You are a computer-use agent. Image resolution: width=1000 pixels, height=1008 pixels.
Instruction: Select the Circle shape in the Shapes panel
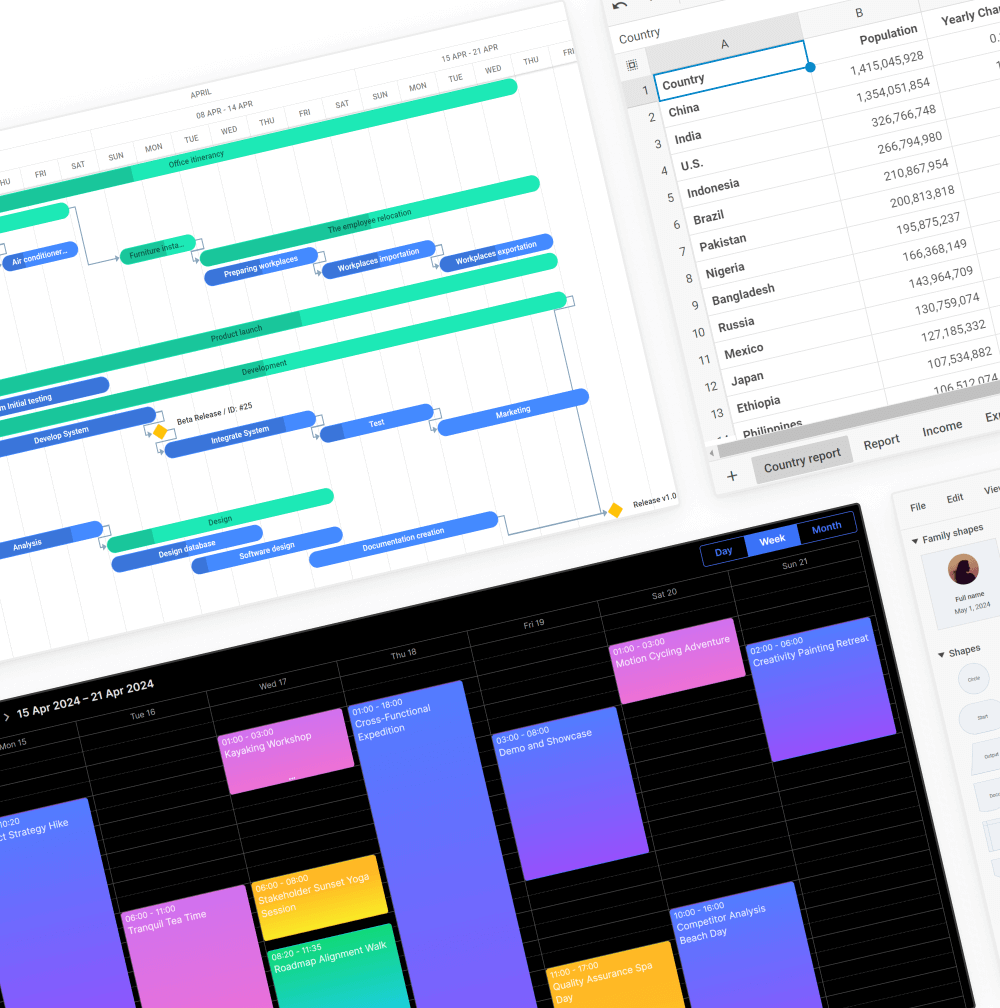coord(974,678)
